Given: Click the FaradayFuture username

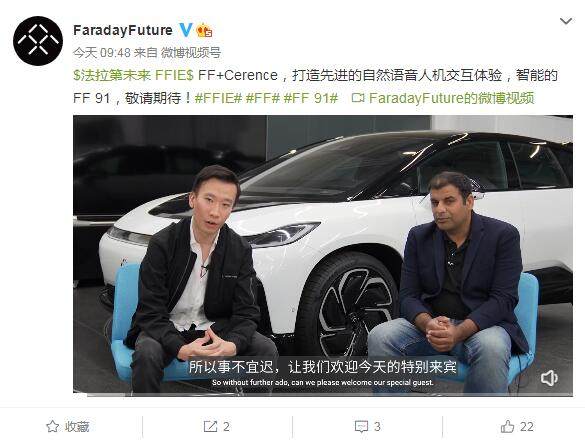Looking at the screenshot, I should (123, 30).
